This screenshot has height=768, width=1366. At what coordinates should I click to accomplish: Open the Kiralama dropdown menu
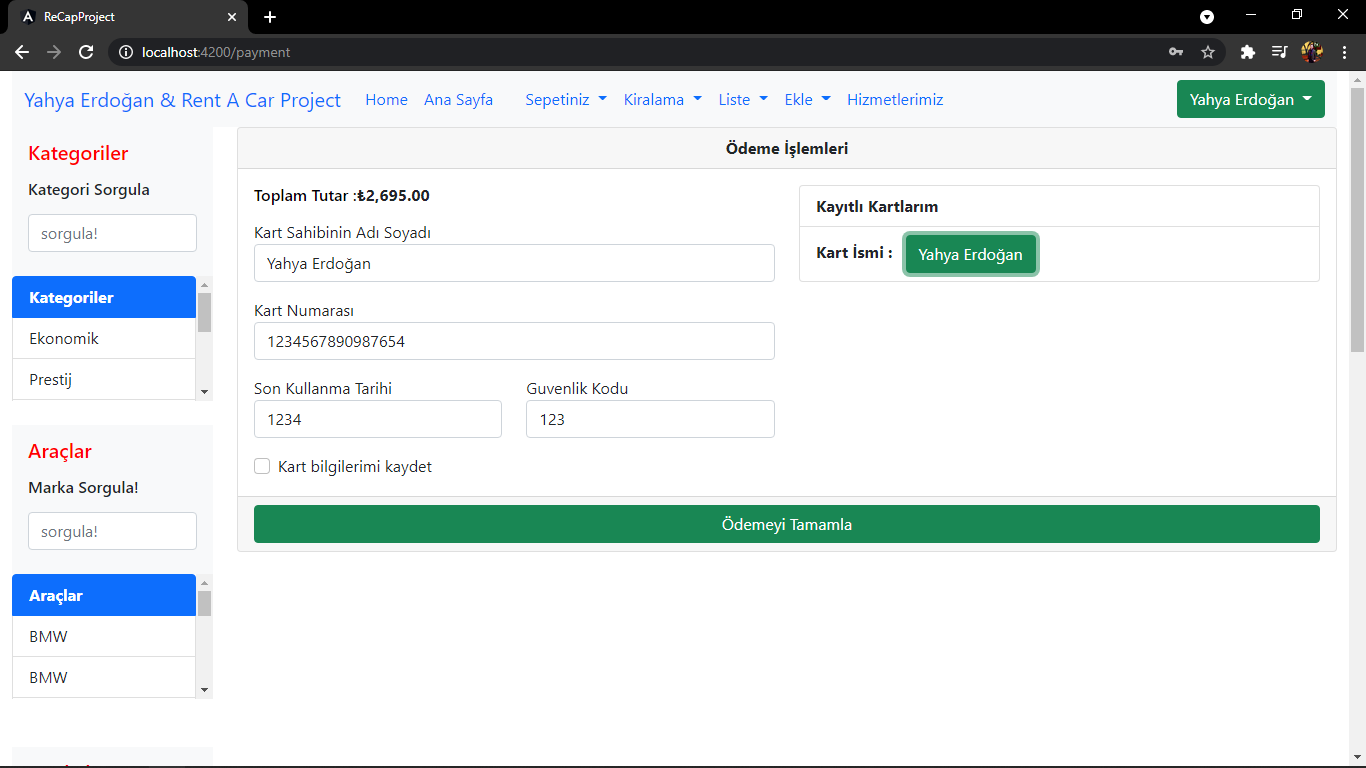click(662, 99)
